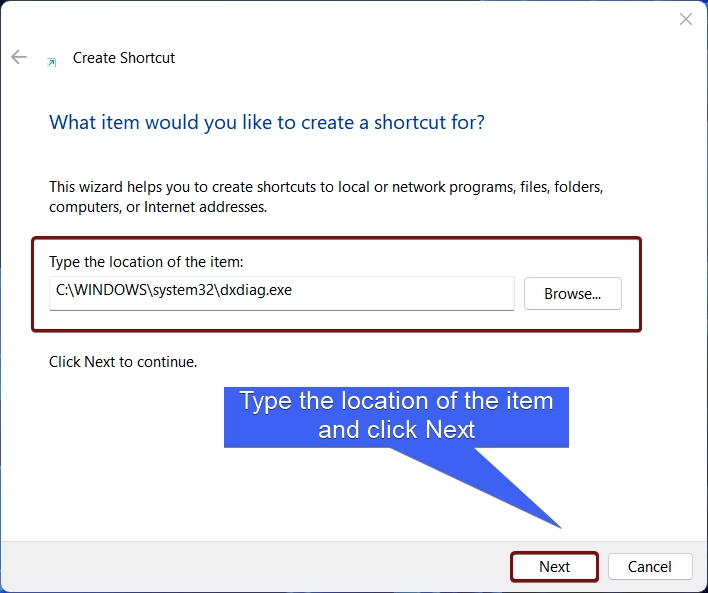Click the 'Create Shortcut' title text
This screenshot has height=593, width=708.
tap(124, 58)
